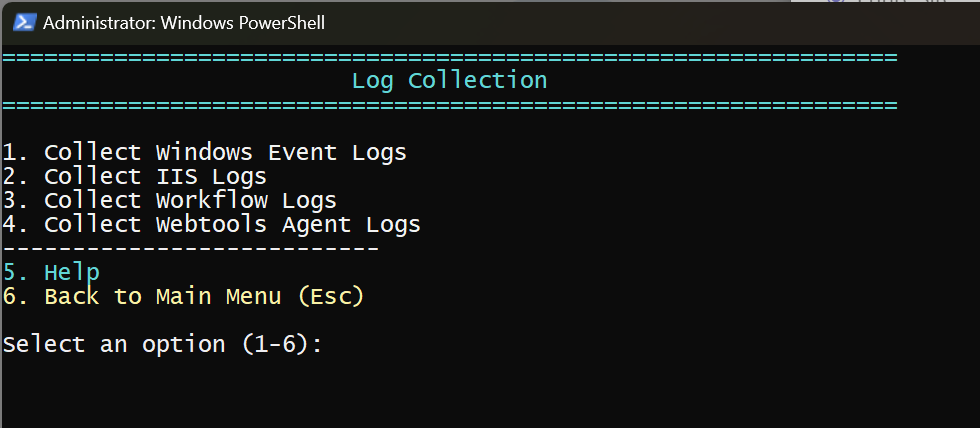Screen dimensions: 980x428
Task: Click the top equals-sign separator line
Action: 449,58
